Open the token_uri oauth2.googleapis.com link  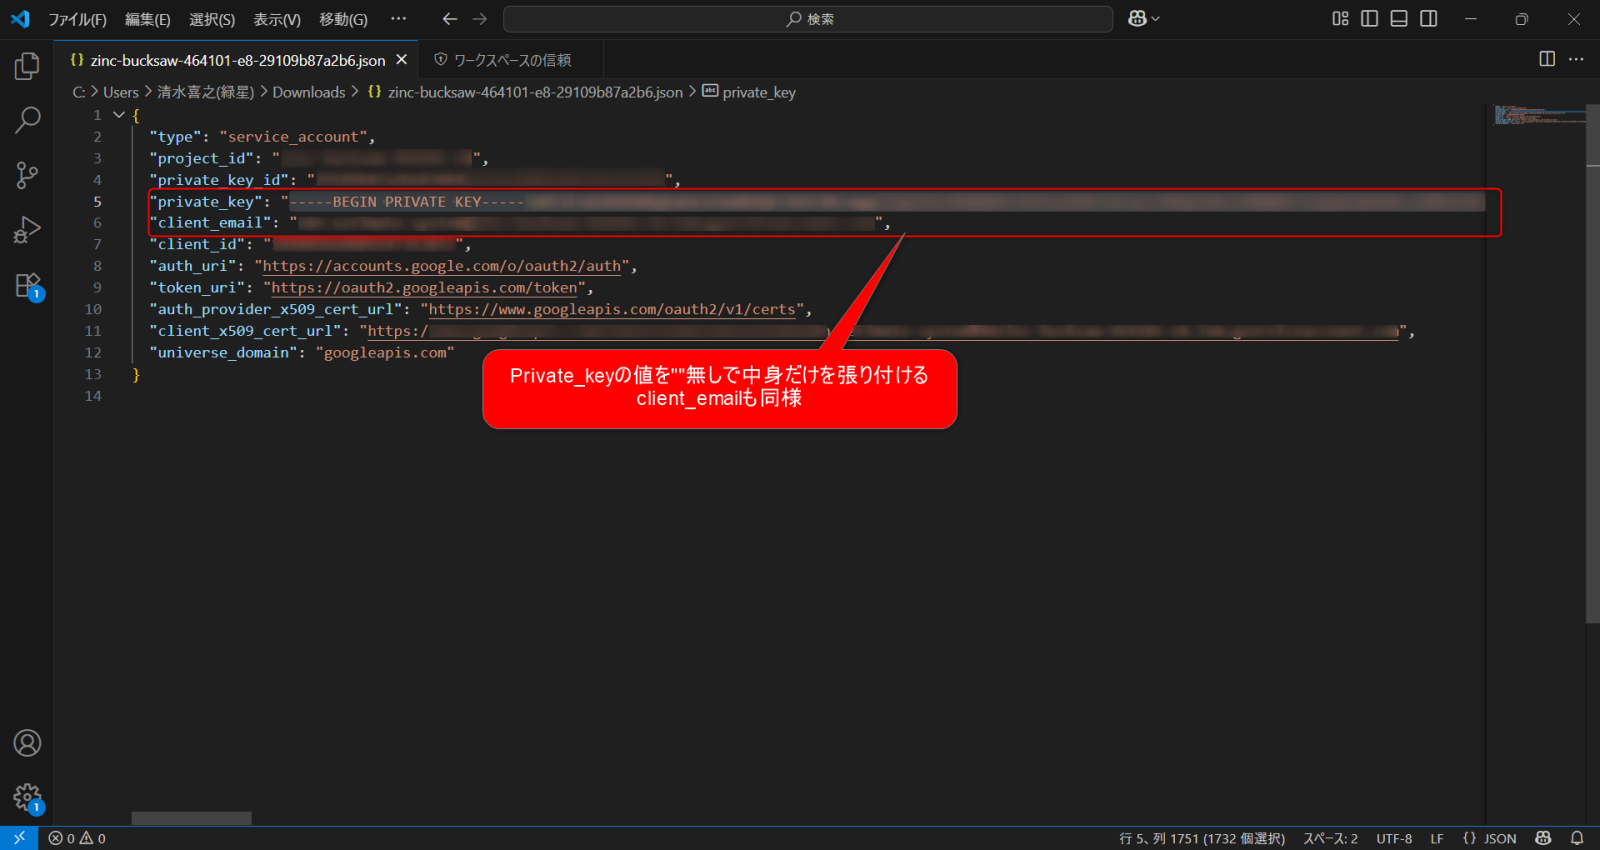pos(424,288)
